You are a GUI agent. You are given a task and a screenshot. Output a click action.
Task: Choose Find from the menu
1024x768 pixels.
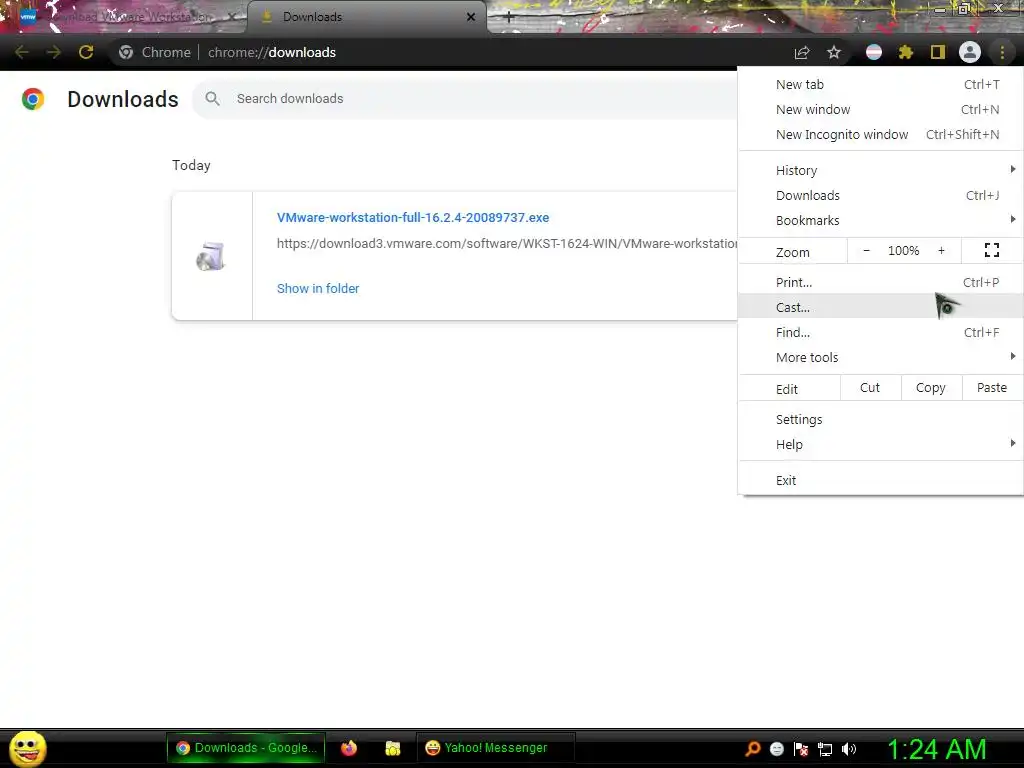click(880, 332)
